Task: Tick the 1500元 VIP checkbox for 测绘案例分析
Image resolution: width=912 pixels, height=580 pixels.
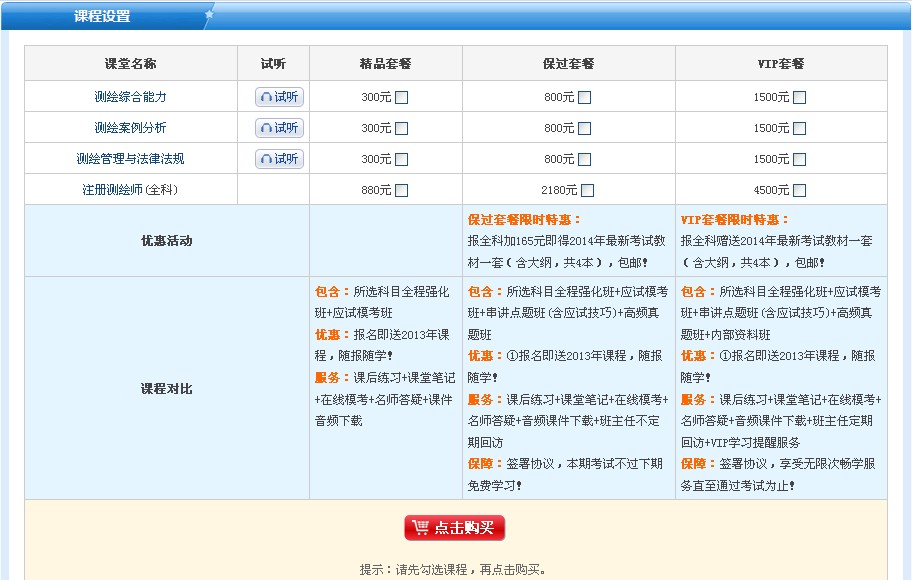Action: point(800,129)
